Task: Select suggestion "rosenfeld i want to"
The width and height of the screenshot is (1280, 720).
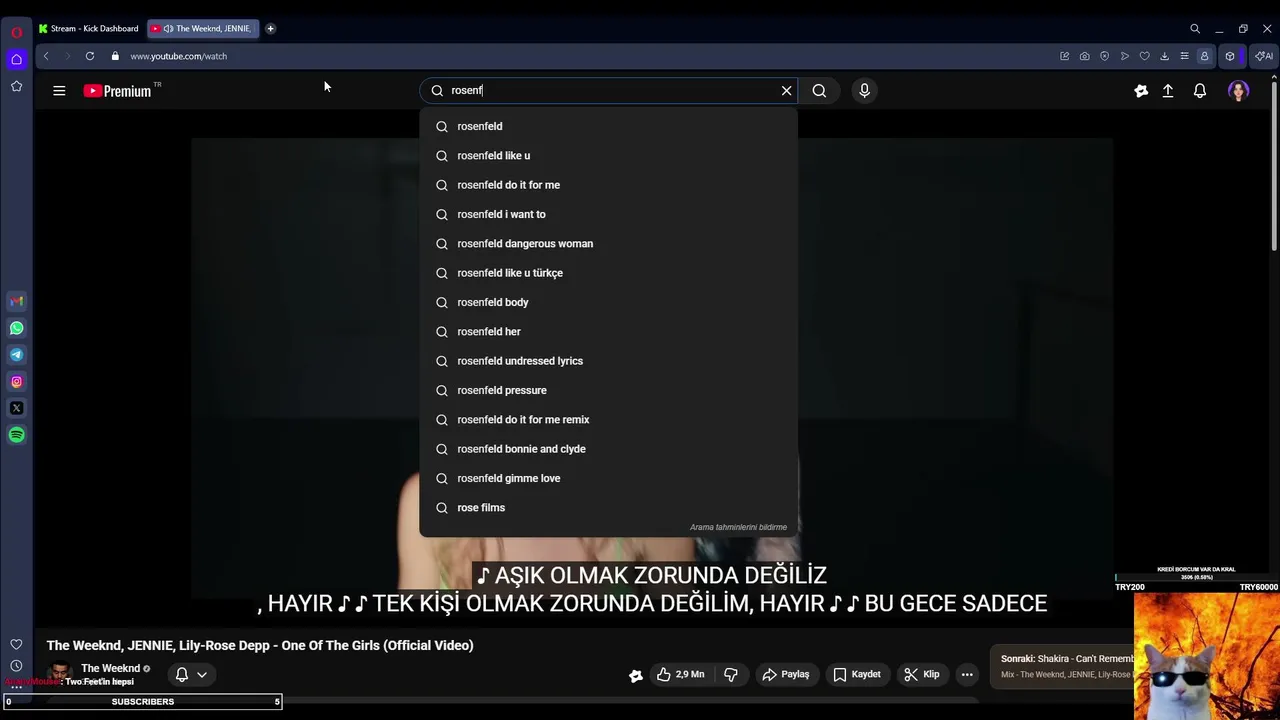Action: click(608, 214)
